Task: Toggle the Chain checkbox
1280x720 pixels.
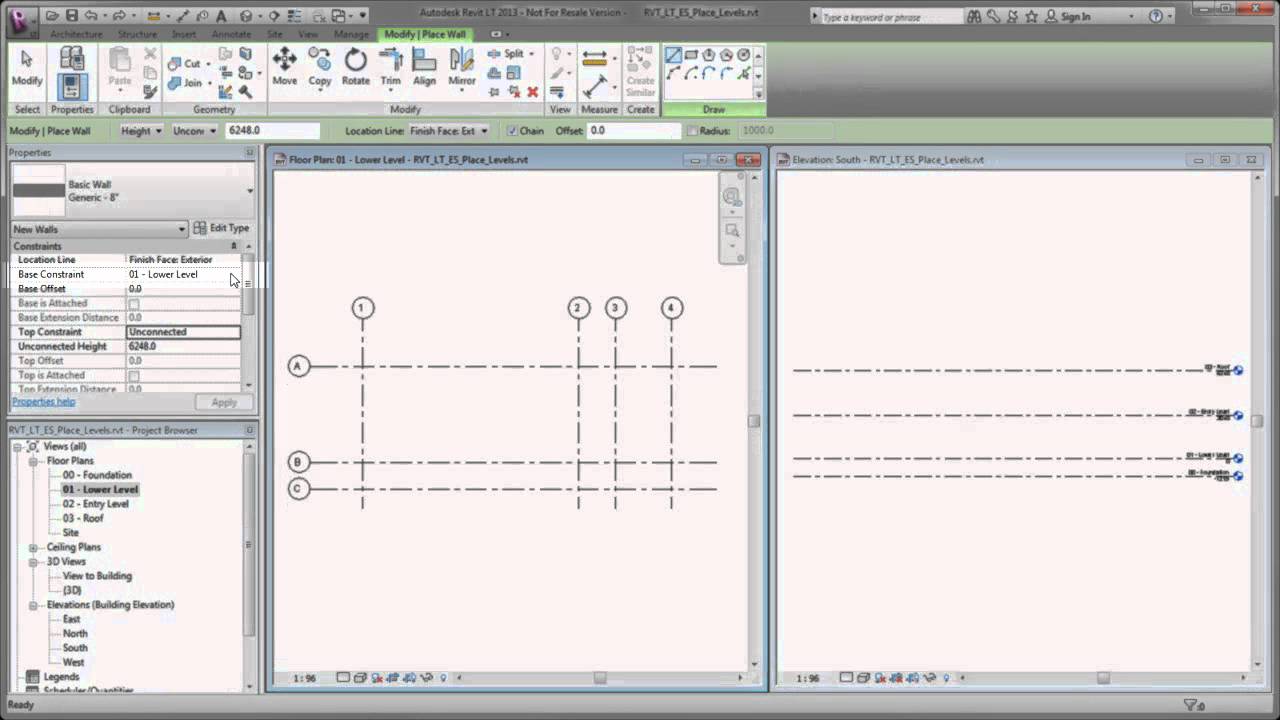Action: coord(512,131)
